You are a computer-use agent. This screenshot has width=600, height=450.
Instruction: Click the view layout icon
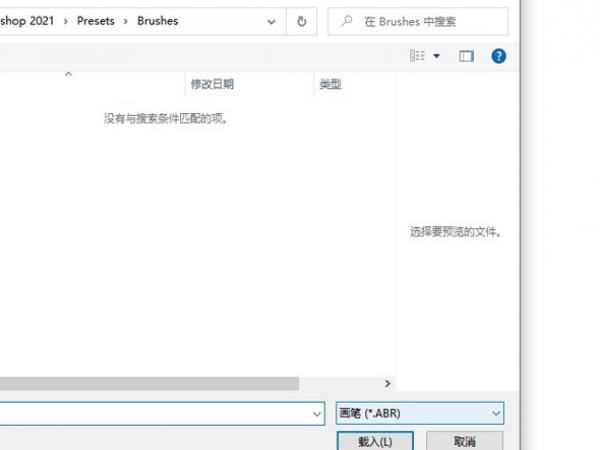417,56
